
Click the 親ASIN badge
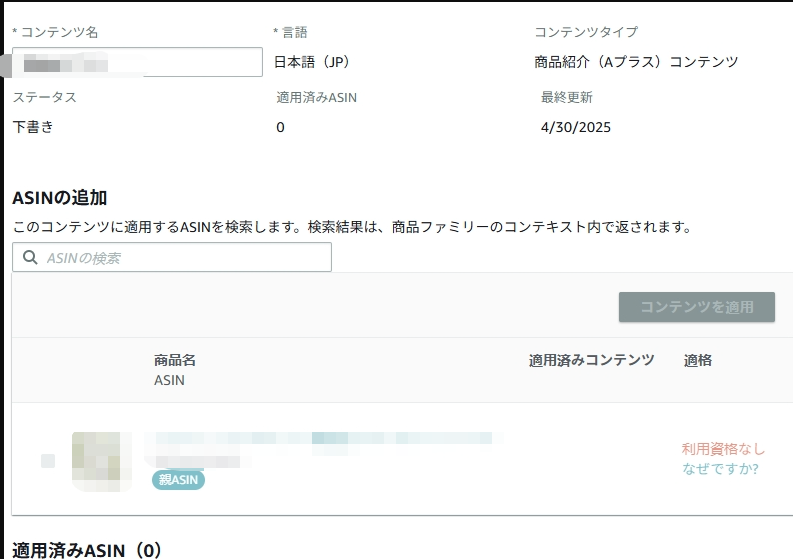click(179, 480)
